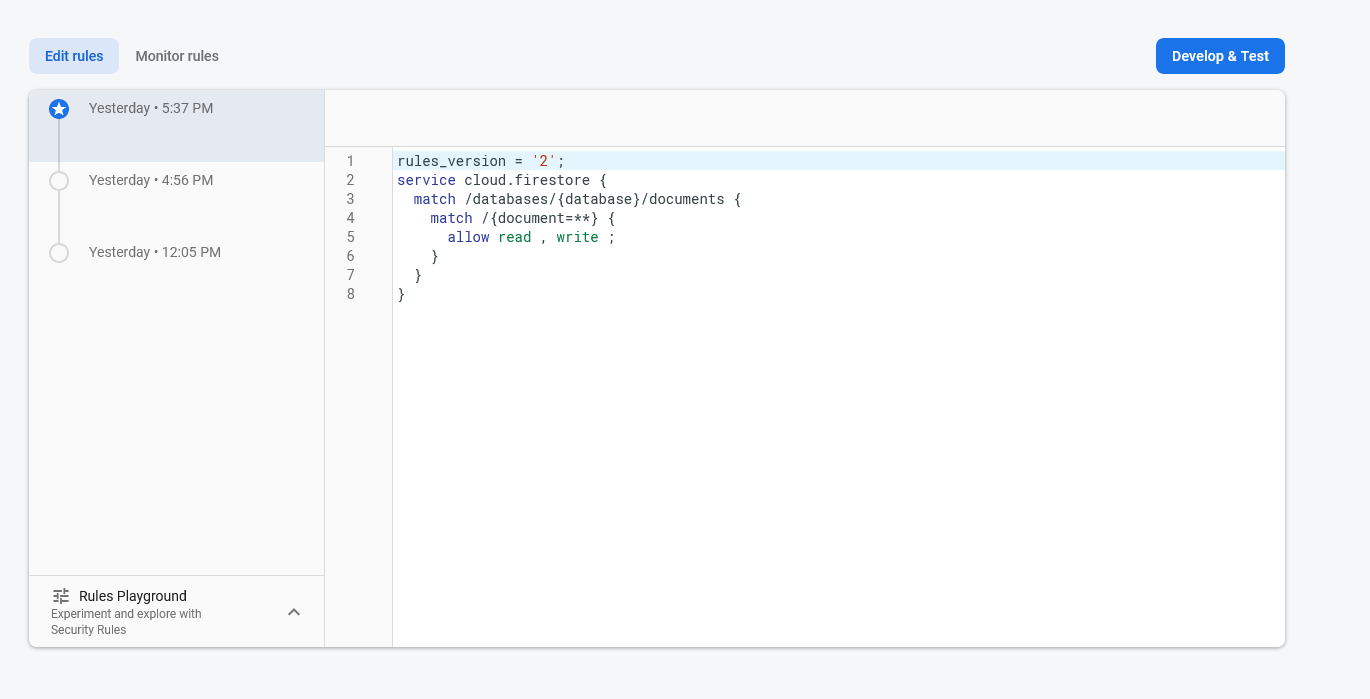The image size is (1370, 699).
Task: Click the version history circle for 4:56 PM
Action: 58,180
